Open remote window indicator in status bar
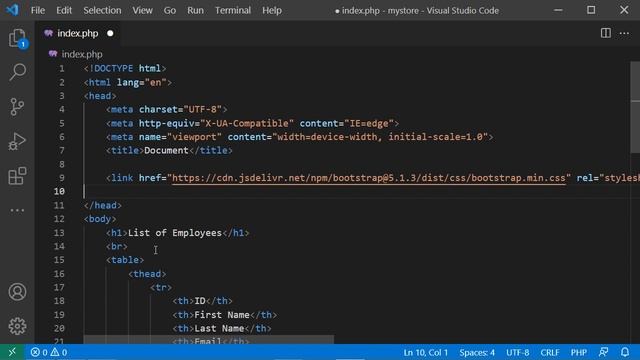 [x=12, y=352]
